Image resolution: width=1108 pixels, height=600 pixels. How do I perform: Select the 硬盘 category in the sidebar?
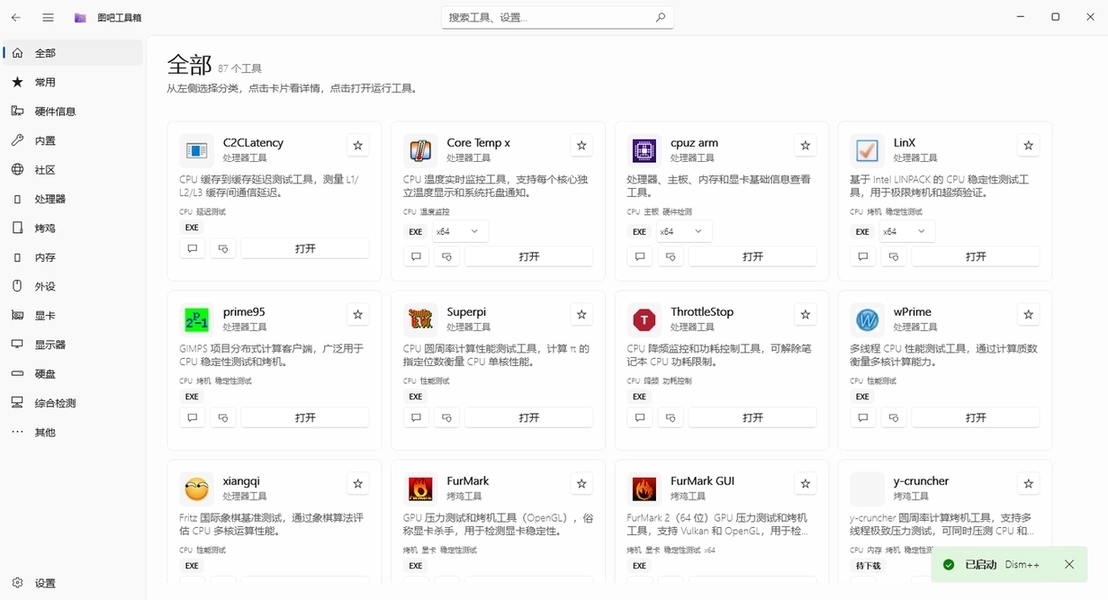[x=73, y=374]
